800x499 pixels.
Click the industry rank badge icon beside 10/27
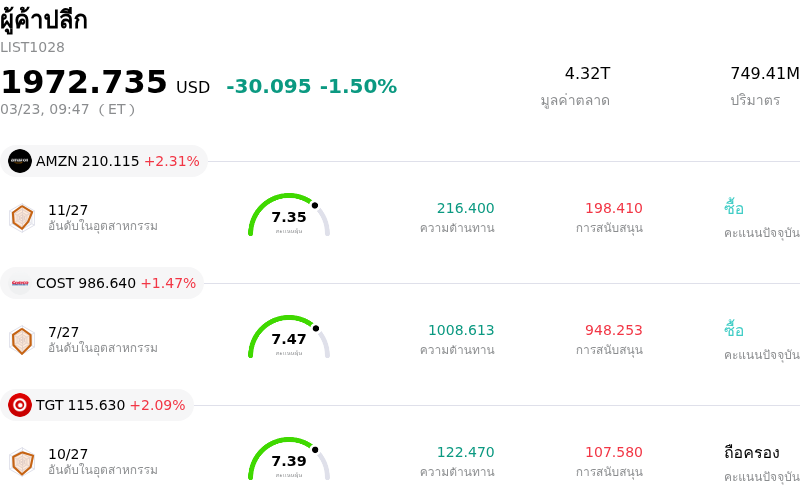[x=22, y=461]
